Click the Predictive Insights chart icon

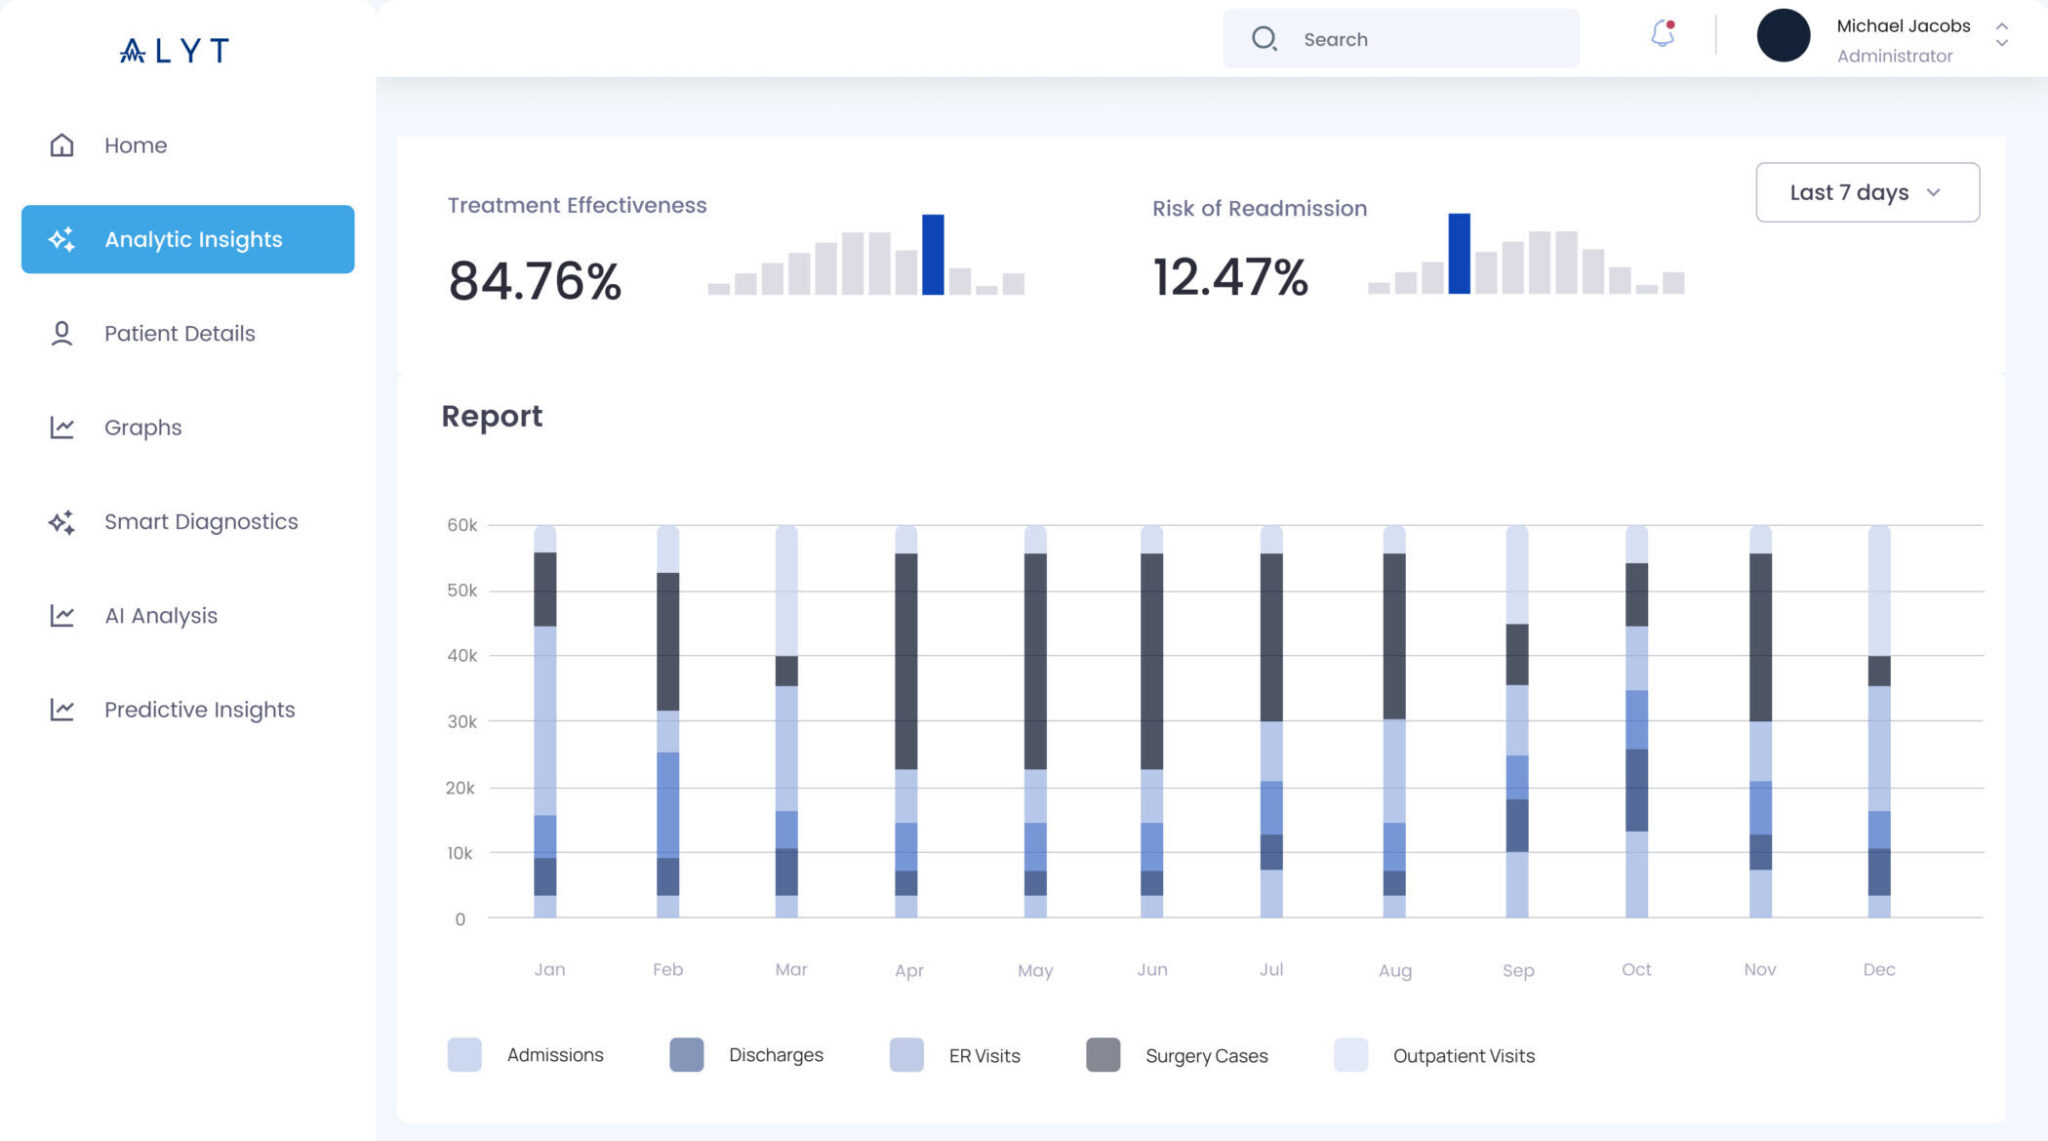[62, 709]
